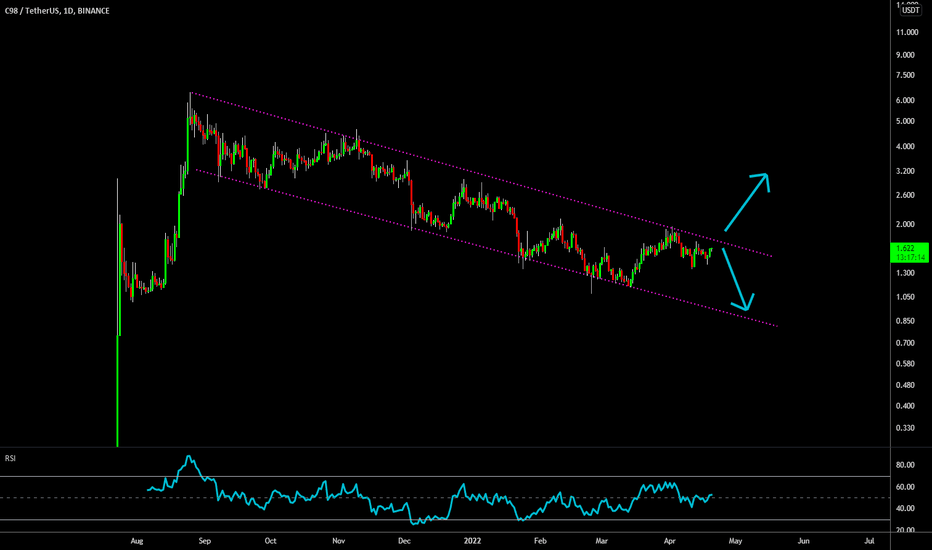Click the current price label 1.622
Image resolution: width=932 pixels, height=550 pixels.
(x=905, y=249)
